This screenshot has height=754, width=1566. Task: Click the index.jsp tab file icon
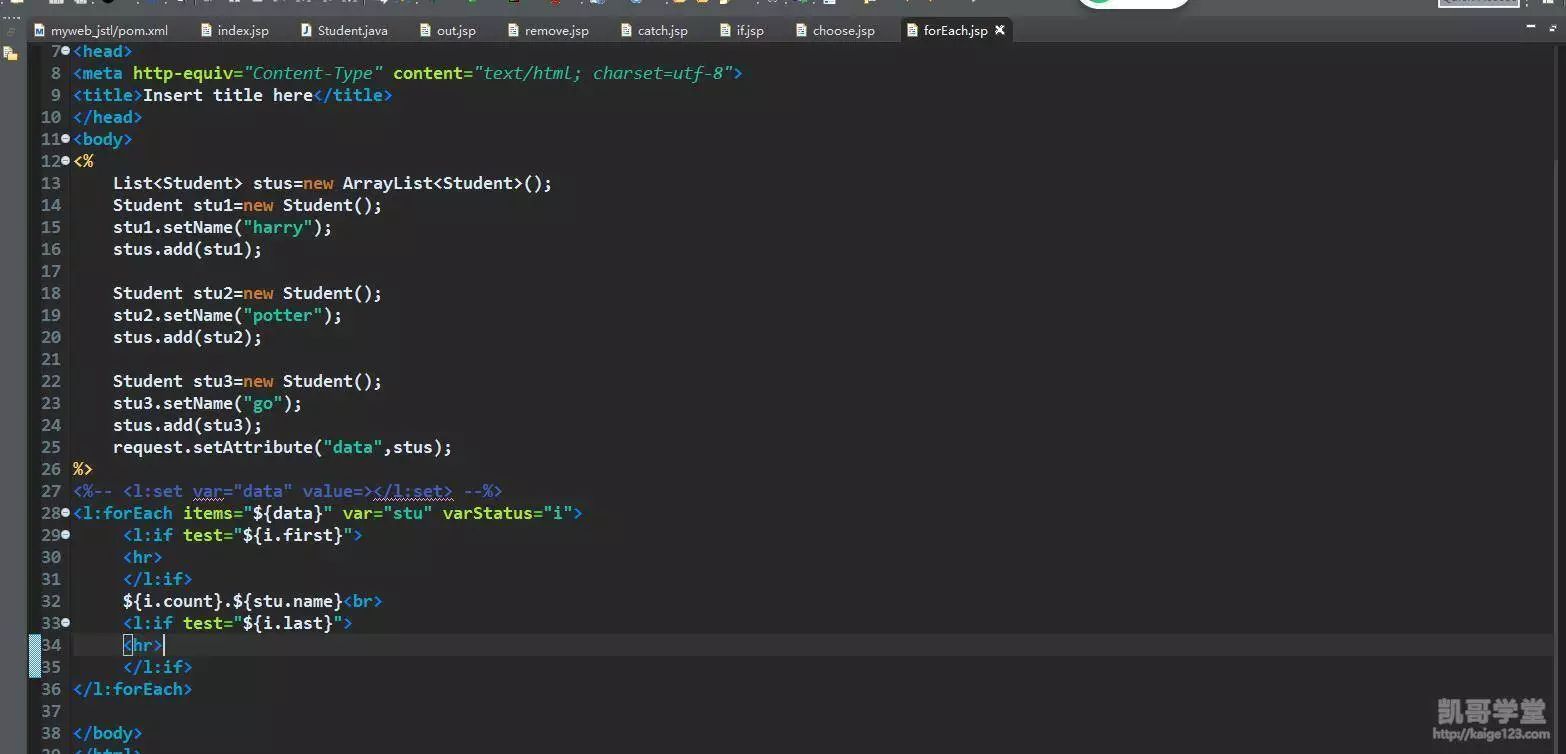(x=206, y=31)
